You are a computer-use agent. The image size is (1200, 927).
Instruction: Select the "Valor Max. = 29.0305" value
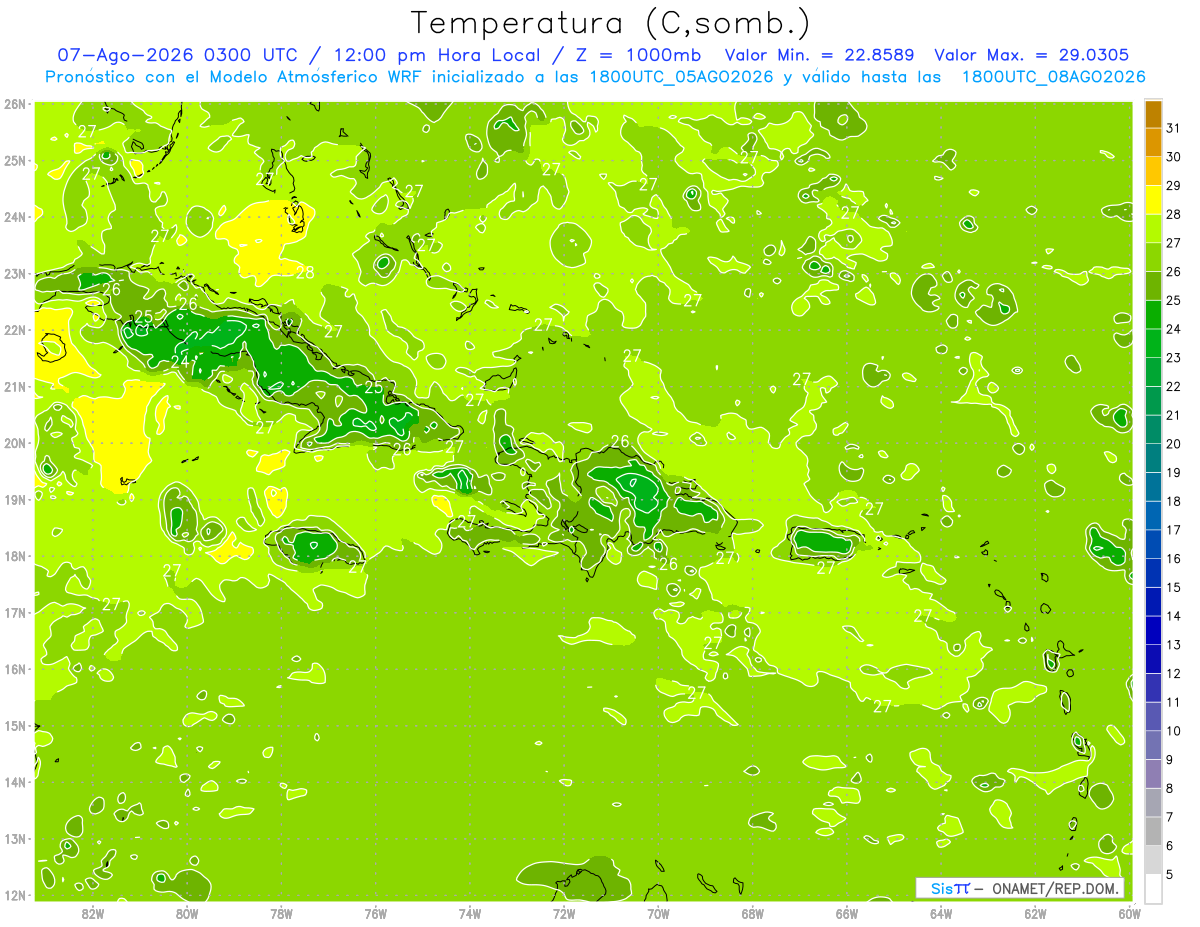[x=1032, y=55]
